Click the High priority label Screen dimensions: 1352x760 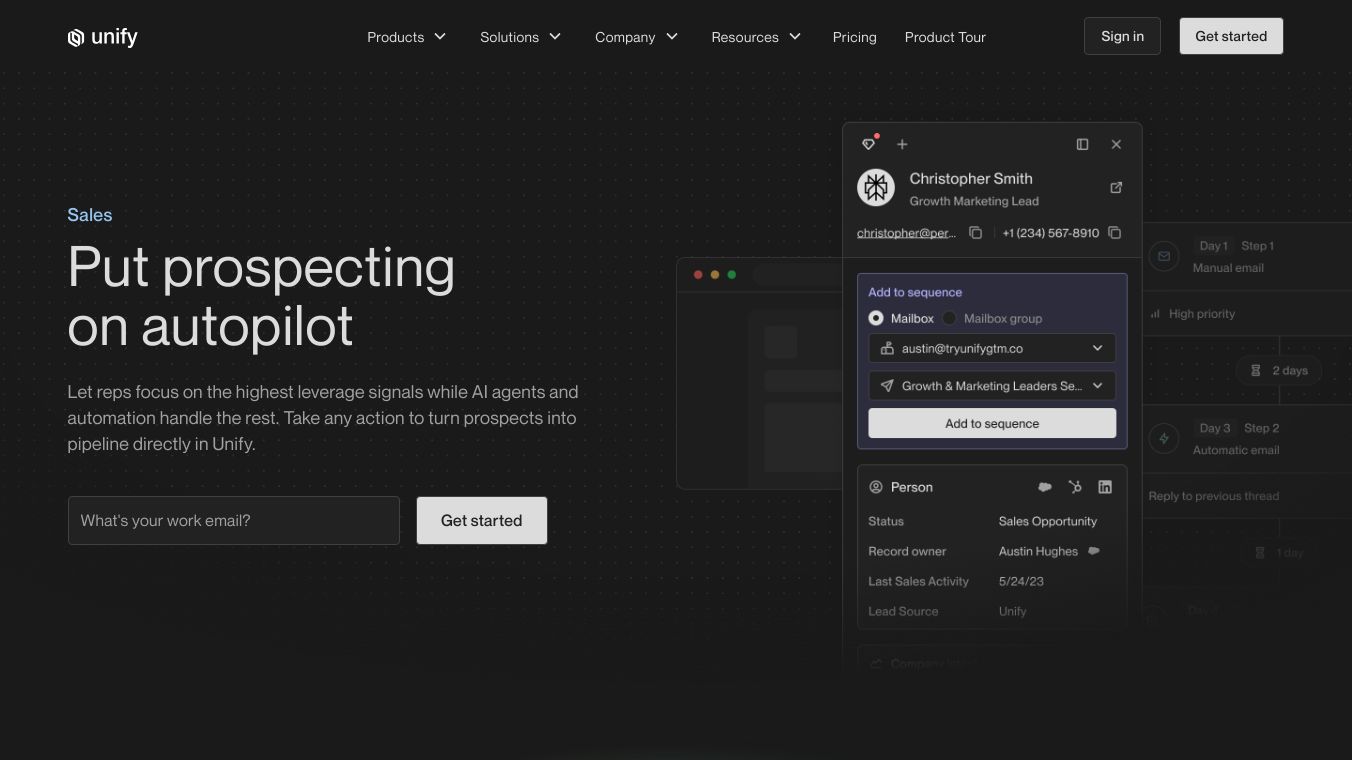tap(1202, 314)
